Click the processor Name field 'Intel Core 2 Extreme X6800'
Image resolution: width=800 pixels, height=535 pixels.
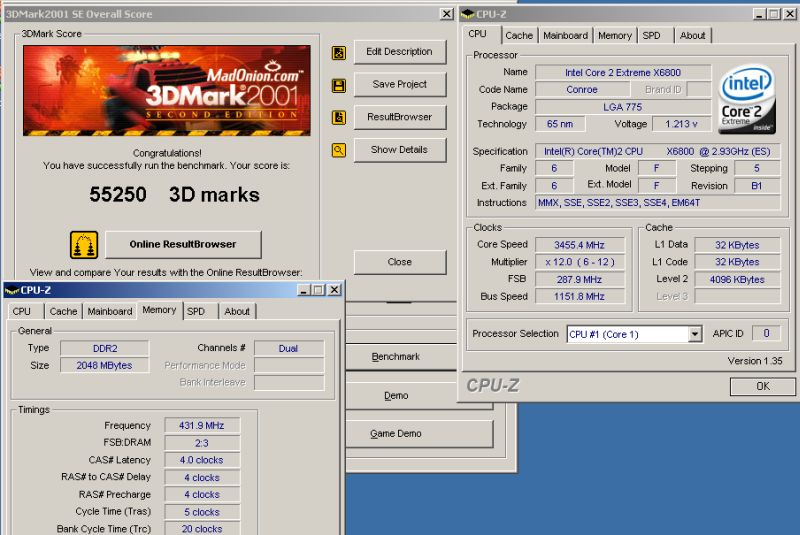click(x=622, y=72)
